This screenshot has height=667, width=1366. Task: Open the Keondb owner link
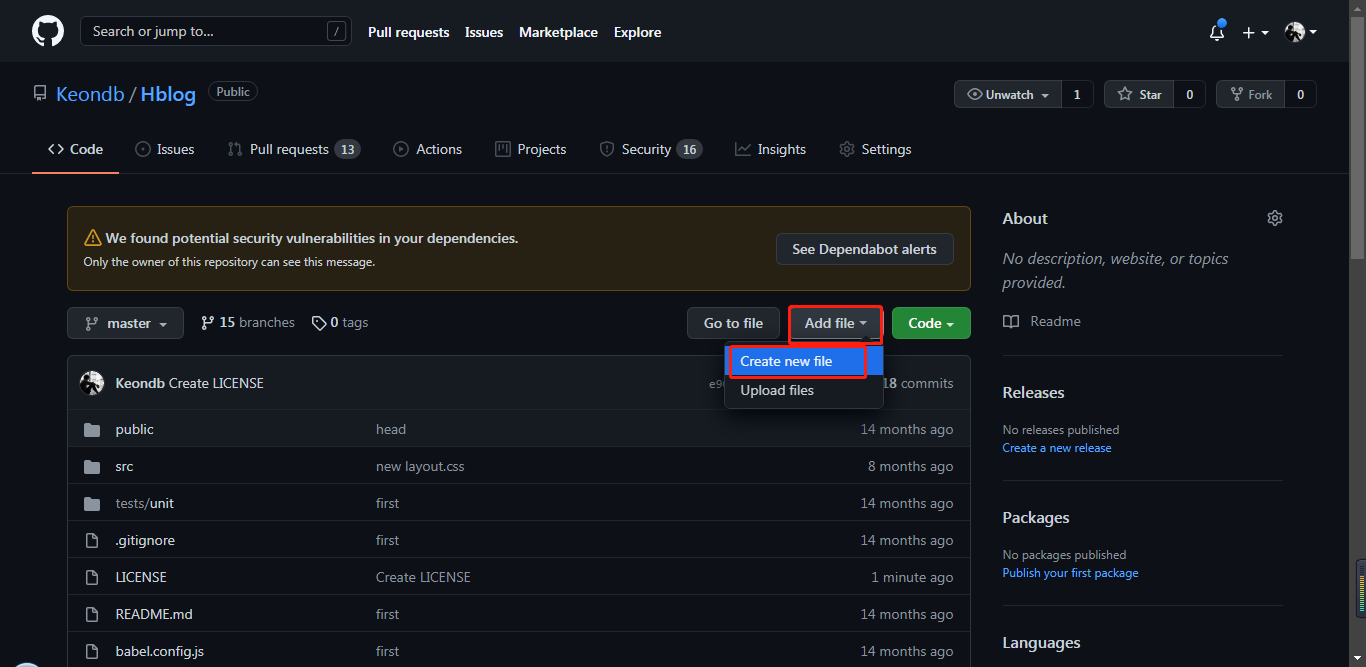(x=90, y=94)
